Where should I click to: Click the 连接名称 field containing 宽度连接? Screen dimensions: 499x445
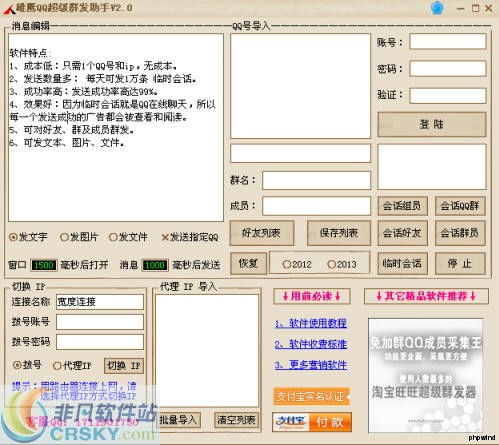click(100, 302)
